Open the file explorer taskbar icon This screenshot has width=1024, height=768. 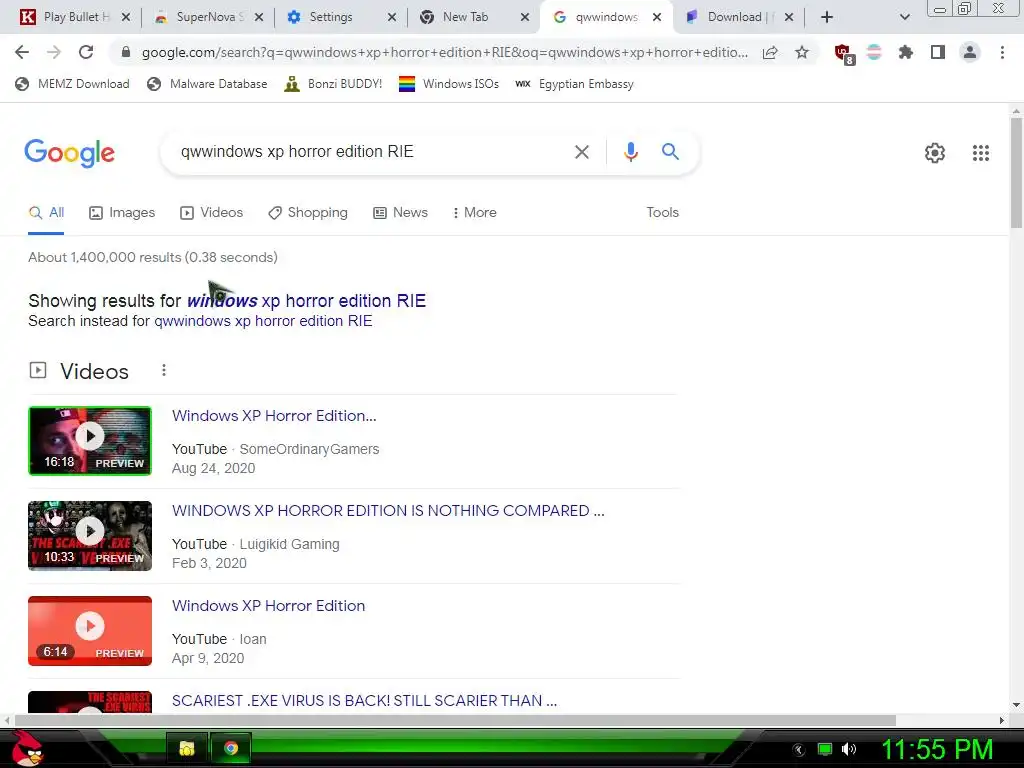coord(187,748)
